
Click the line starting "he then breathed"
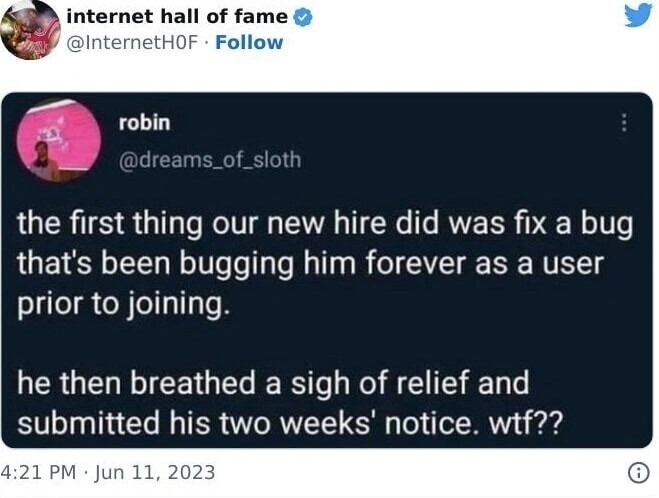273,383
